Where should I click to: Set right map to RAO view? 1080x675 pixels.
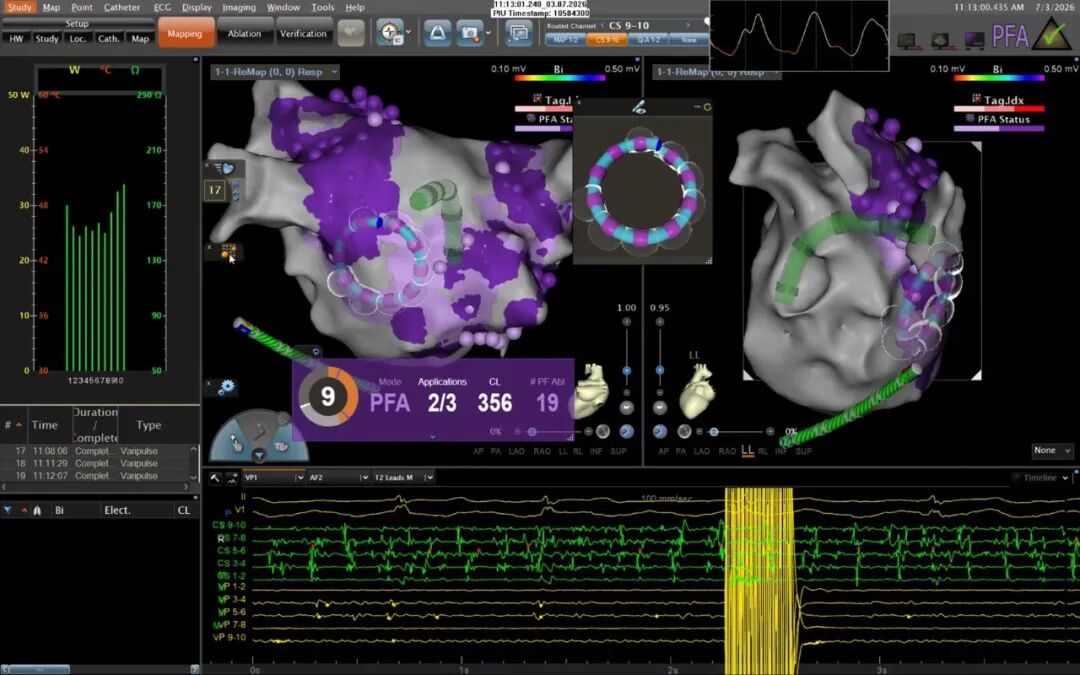coord(727,451)
